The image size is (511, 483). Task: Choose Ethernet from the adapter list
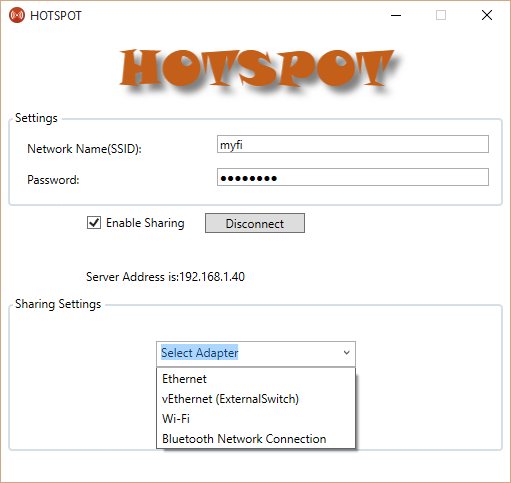pos(256,379)
